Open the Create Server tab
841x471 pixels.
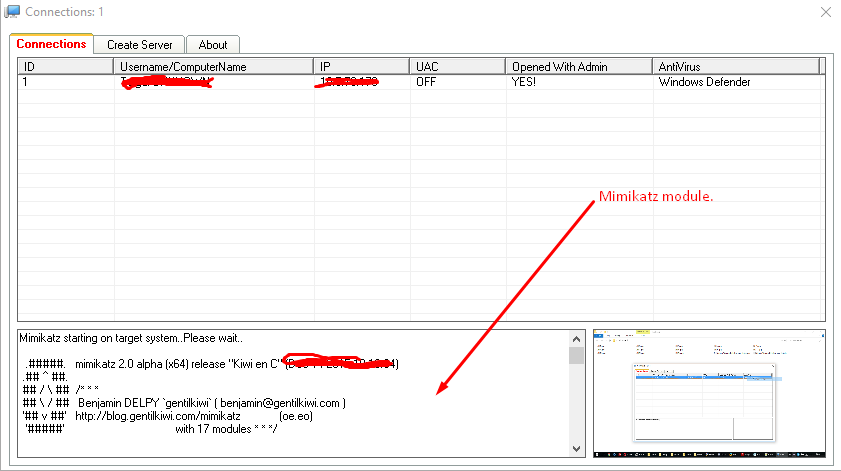coord(139,45)
